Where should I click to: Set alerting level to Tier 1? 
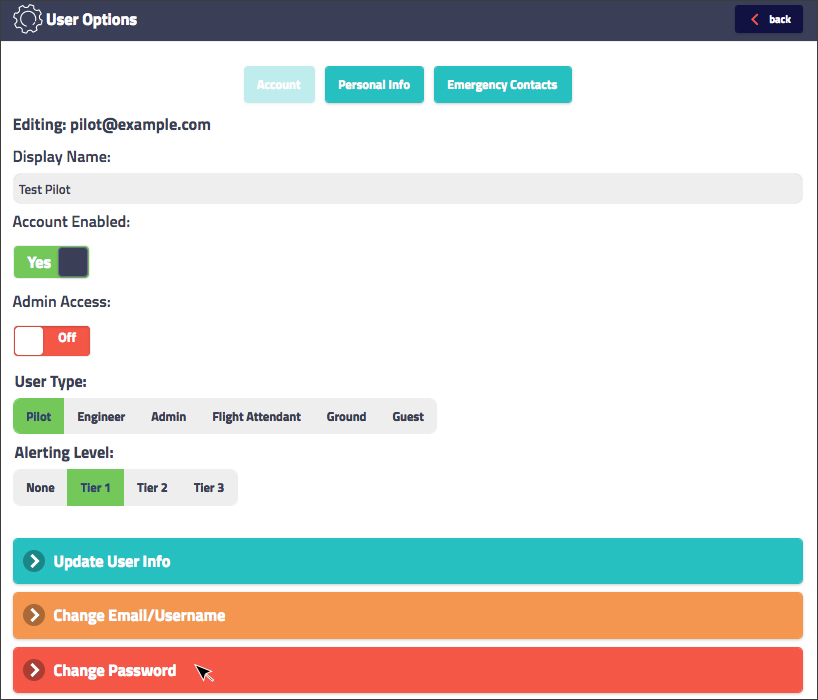coord(95,488)
